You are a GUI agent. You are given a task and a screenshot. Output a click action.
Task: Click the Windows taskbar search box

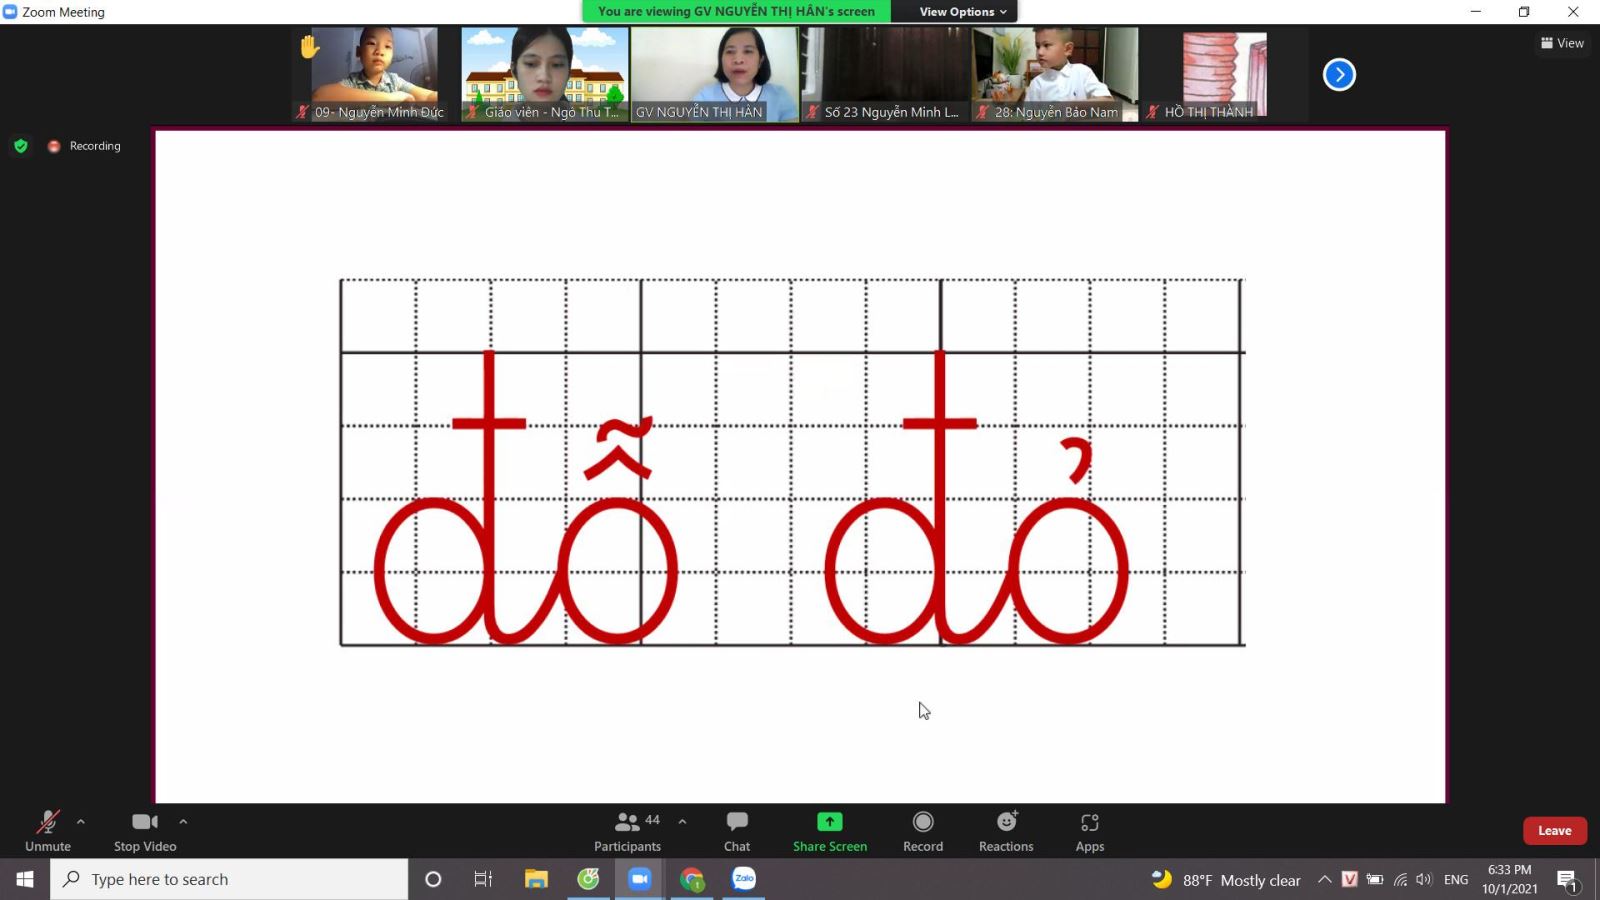(x=230, y=879)
